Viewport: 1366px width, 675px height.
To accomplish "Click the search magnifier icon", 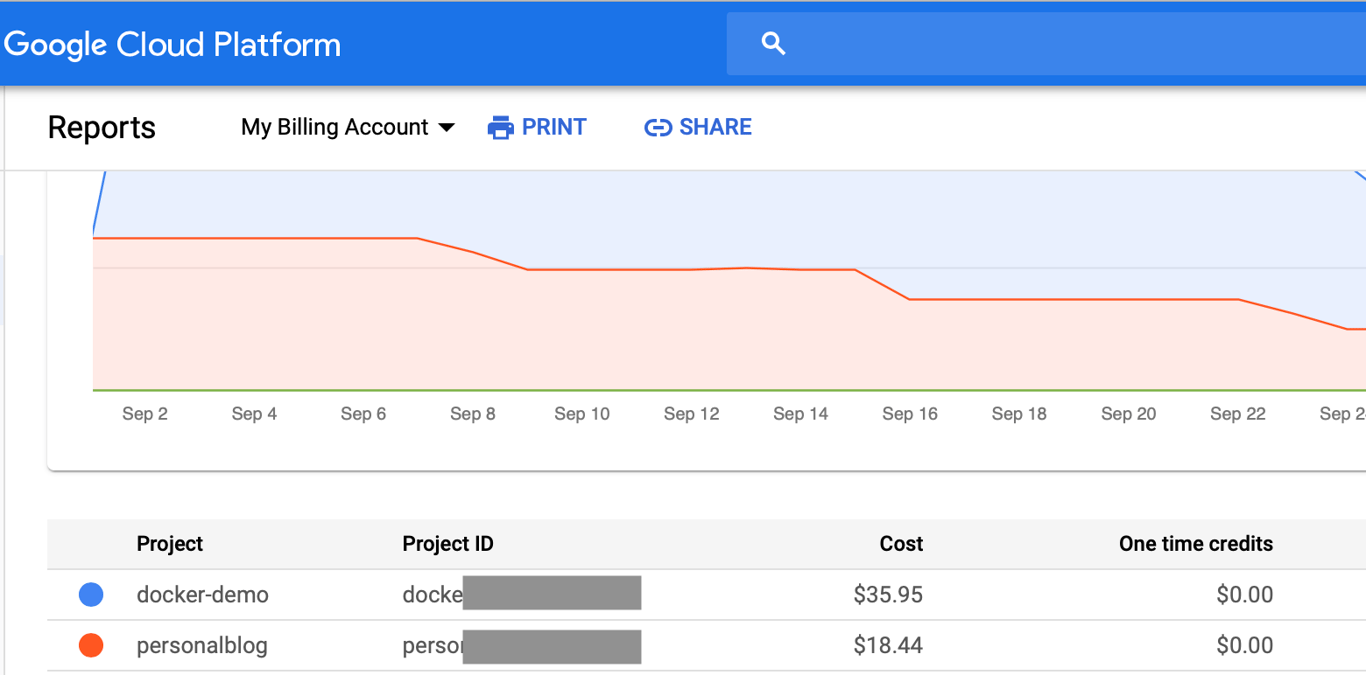I will 773,43.
